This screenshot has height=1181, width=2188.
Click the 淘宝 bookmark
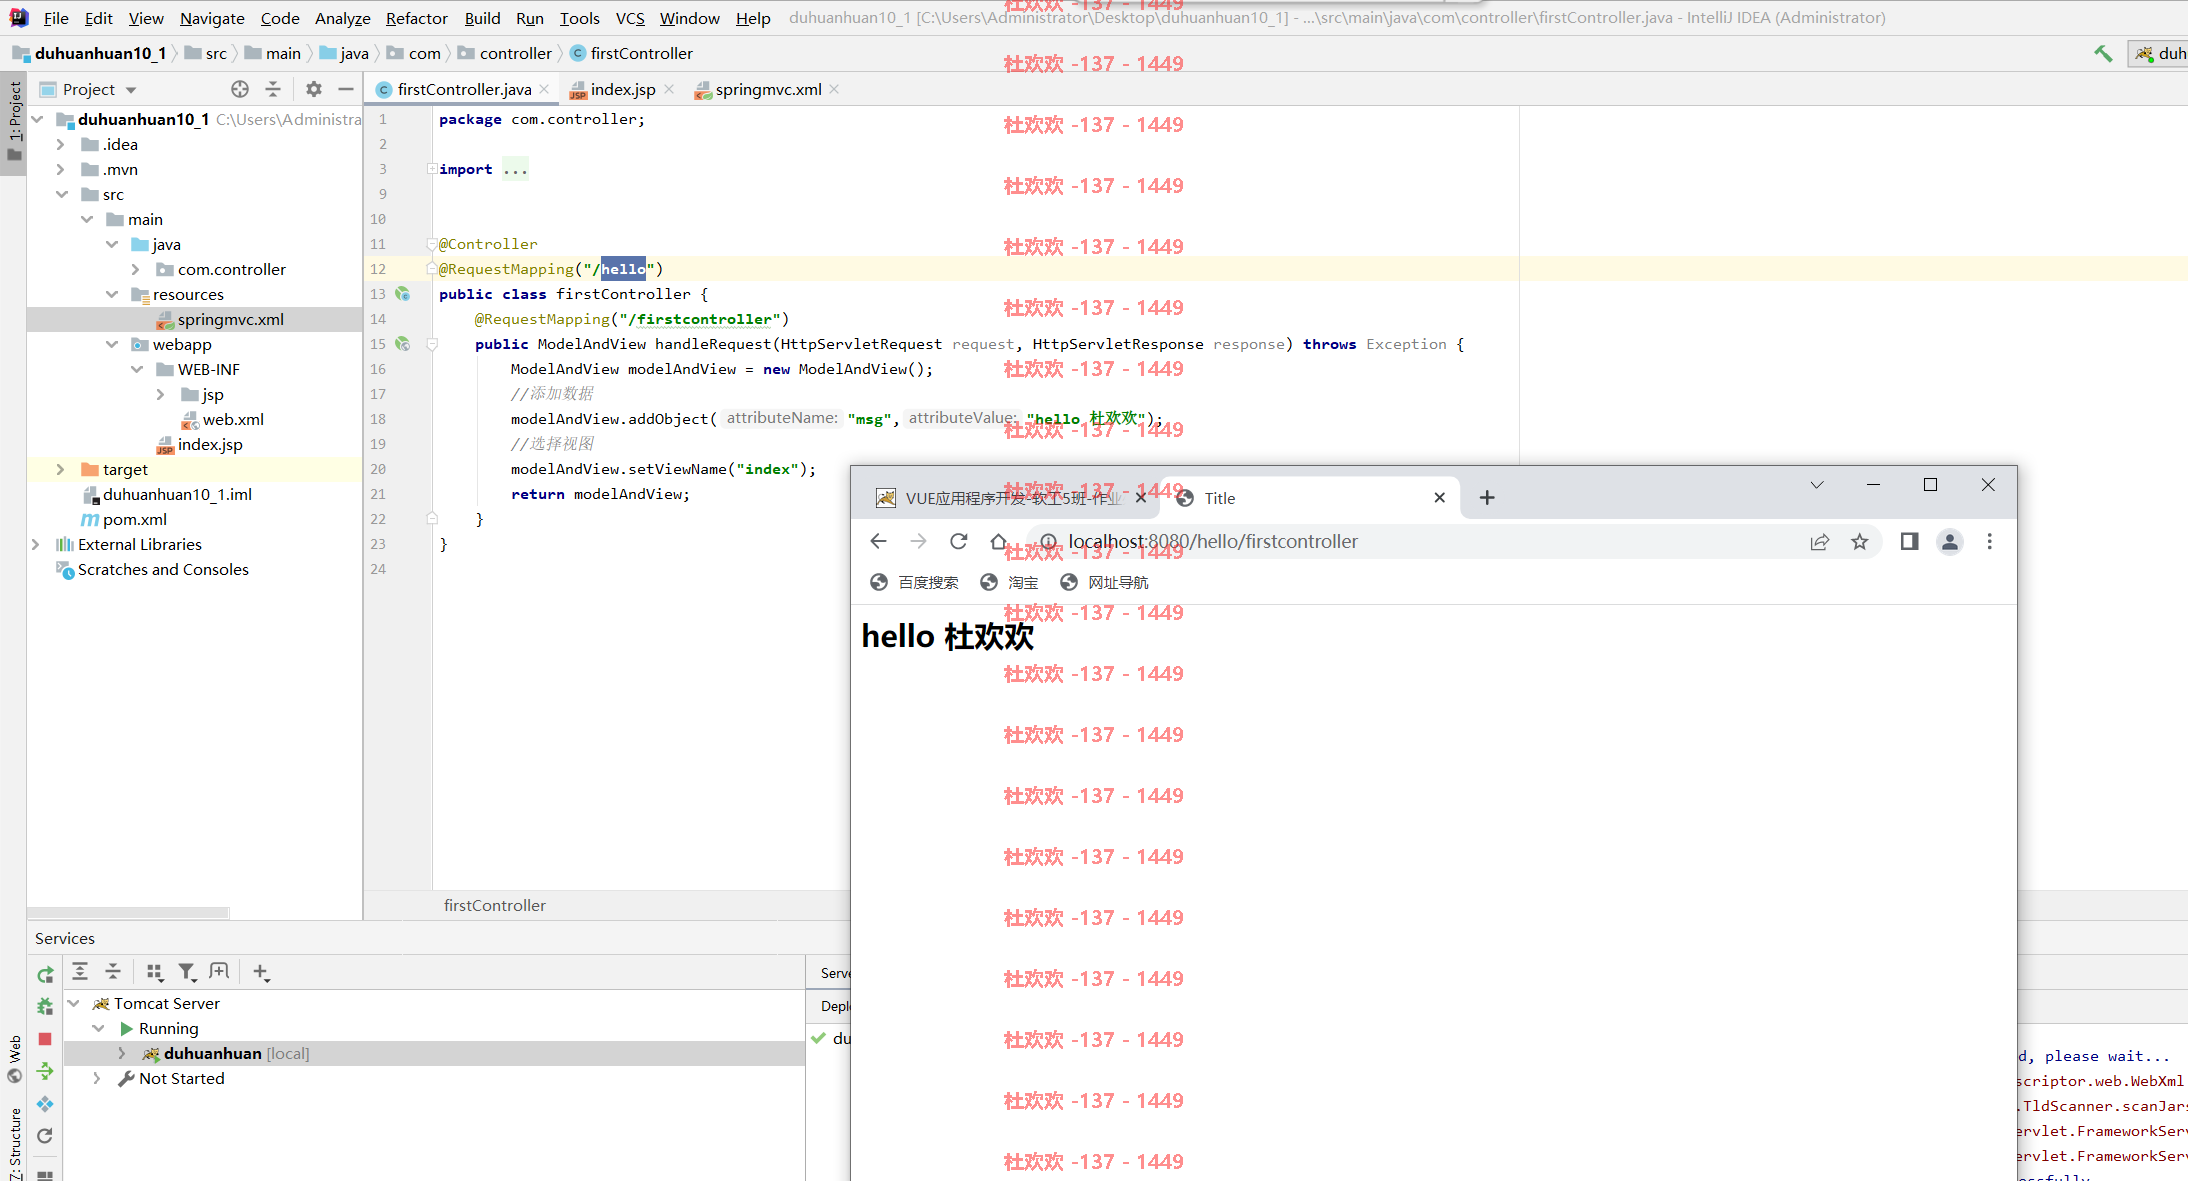pos(1010,582)
